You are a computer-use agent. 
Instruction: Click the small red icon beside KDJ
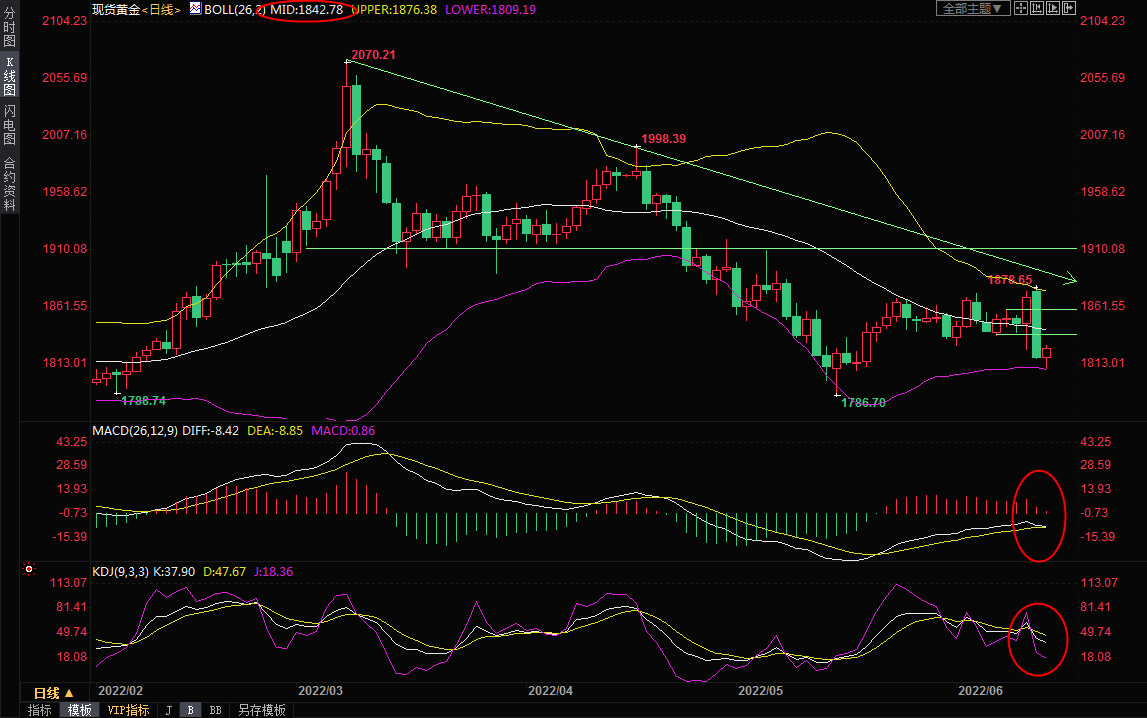(29, 571)
